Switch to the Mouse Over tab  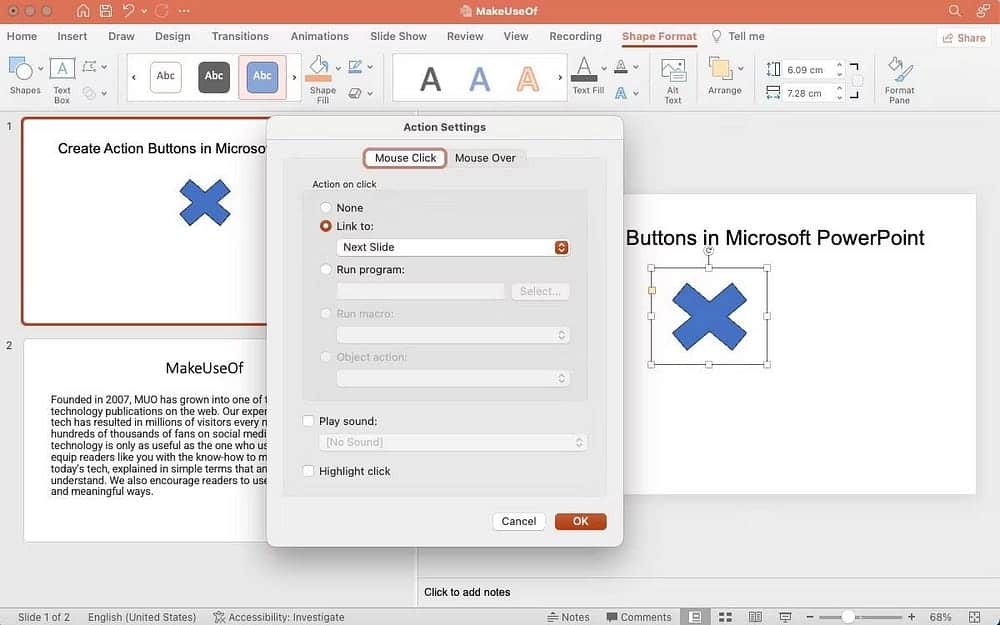point(487,158)
